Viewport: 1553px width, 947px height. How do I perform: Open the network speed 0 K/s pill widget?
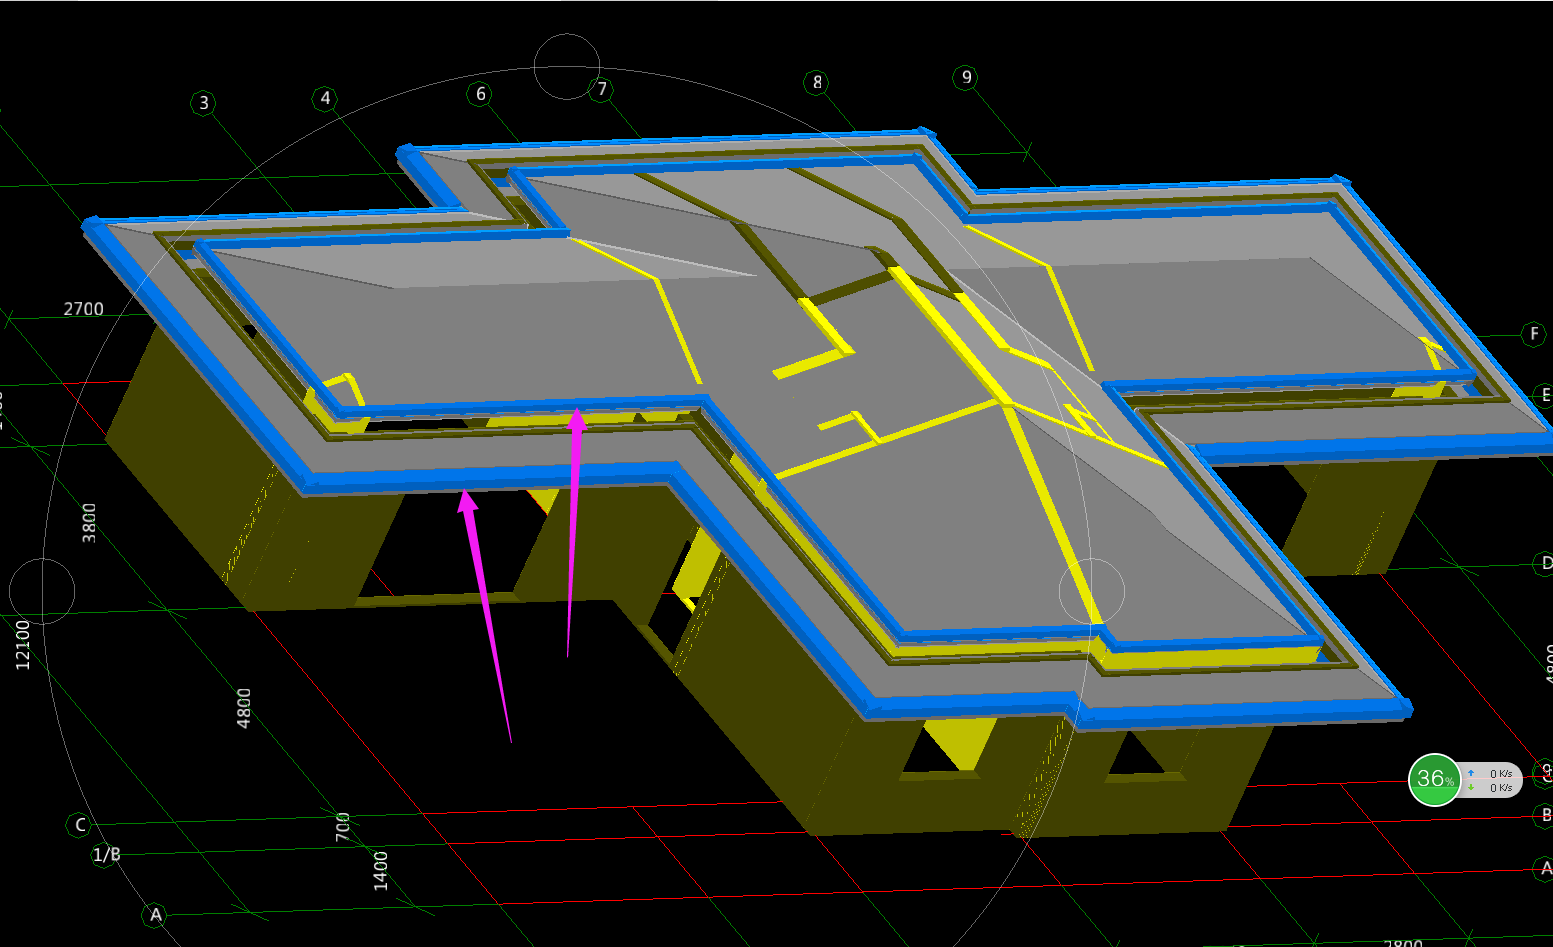pos(1492,780)
